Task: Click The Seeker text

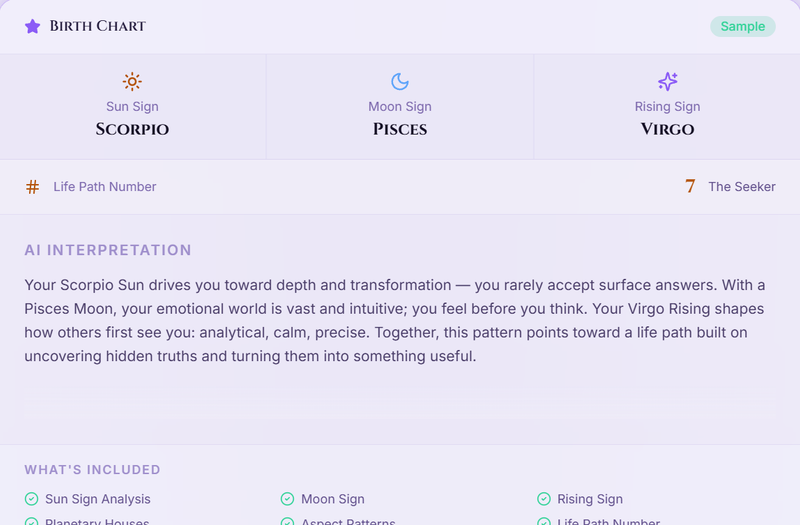Action: [x=742, y=187]
